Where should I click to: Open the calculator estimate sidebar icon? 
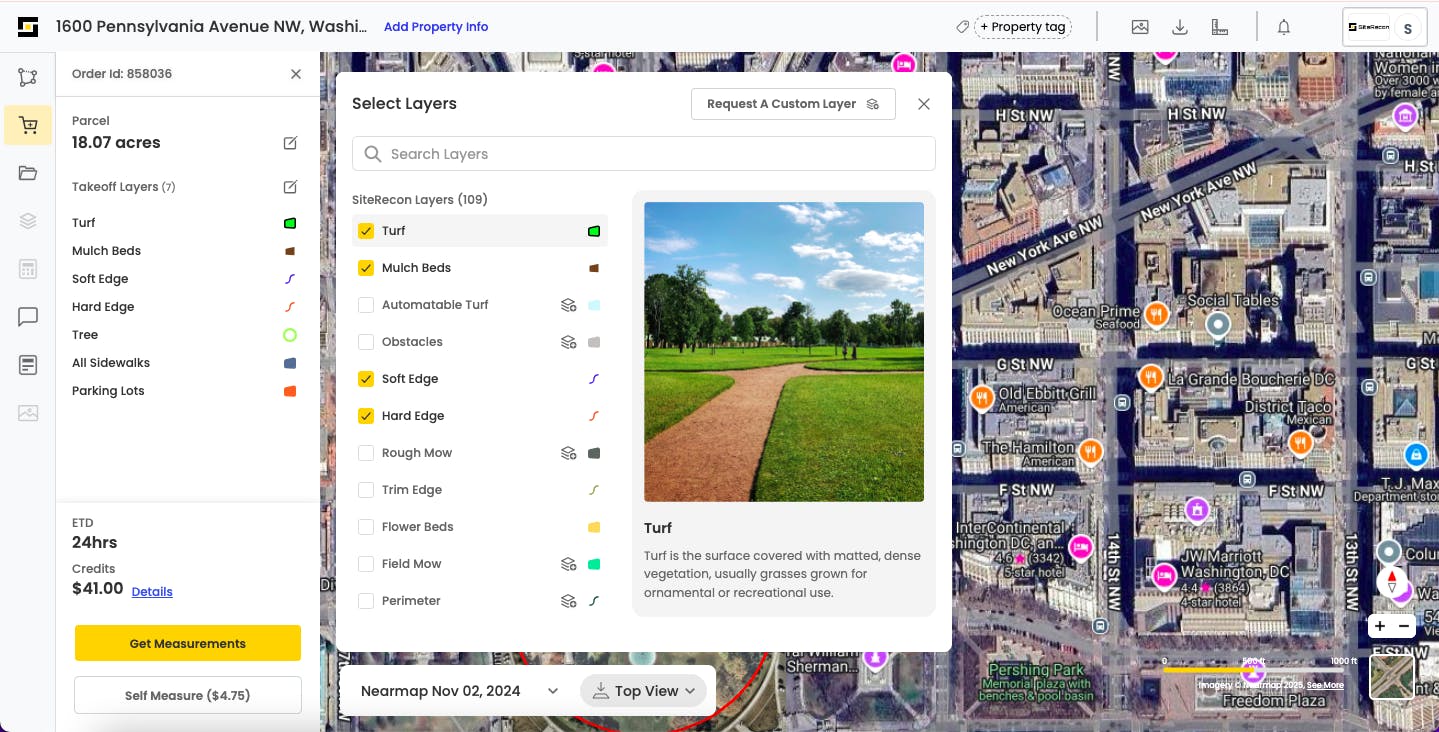[28, 269]
